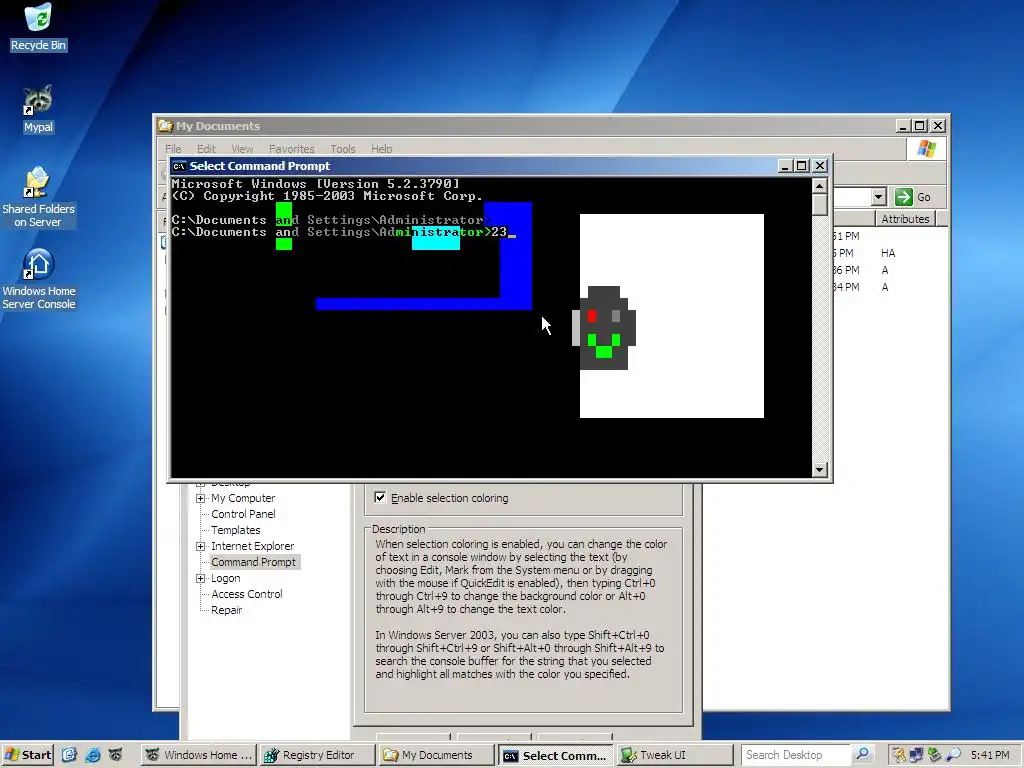Click the Command Prompt scrollbar thumb
Image resolution: width=1024 pixels, height=768 pixels.
820,204
